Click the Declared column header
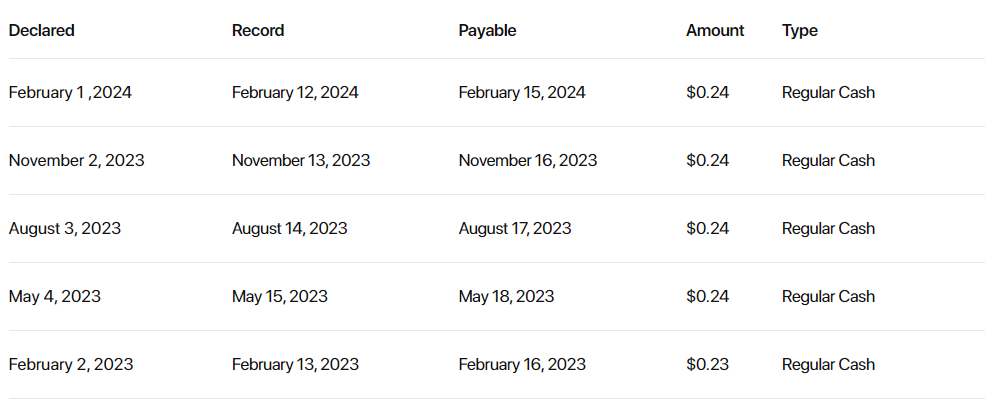 (x=41, y=30)
